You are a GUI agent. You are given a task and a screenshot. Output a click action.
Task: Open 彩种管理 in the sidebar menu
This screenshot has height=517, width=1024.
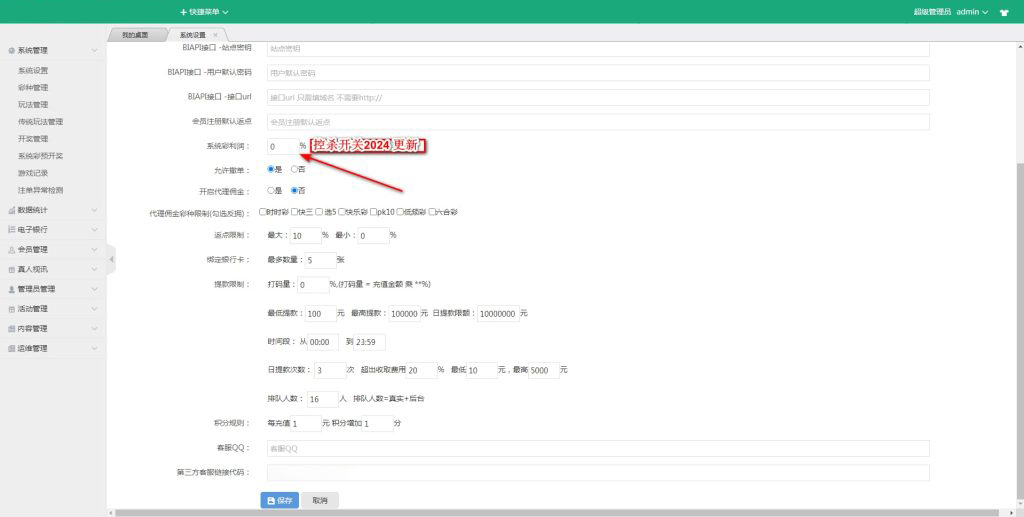point(33,88)
